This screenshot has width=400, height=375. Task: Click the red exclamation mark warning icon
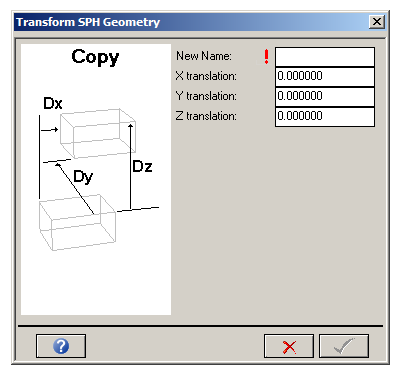coord(266,57)
